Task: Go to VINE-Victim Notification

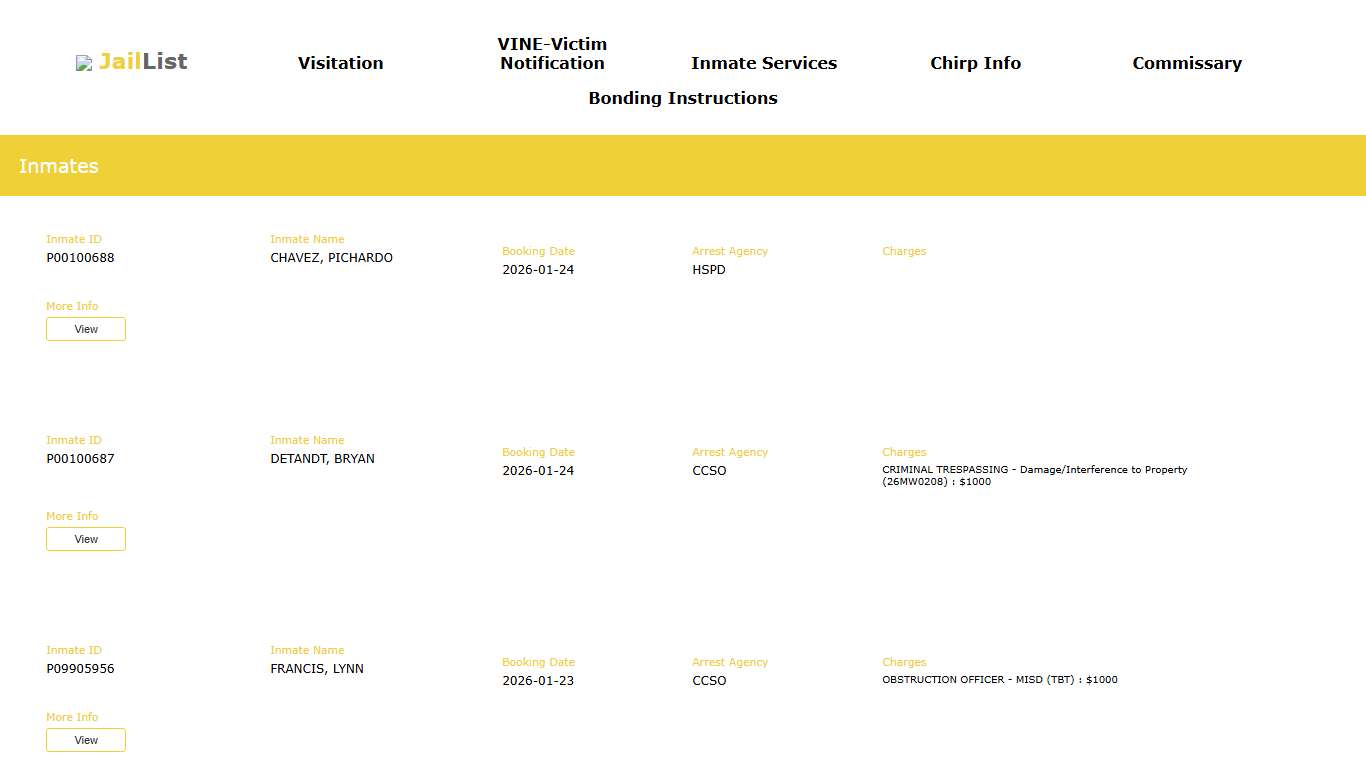Action: point(552,54)
